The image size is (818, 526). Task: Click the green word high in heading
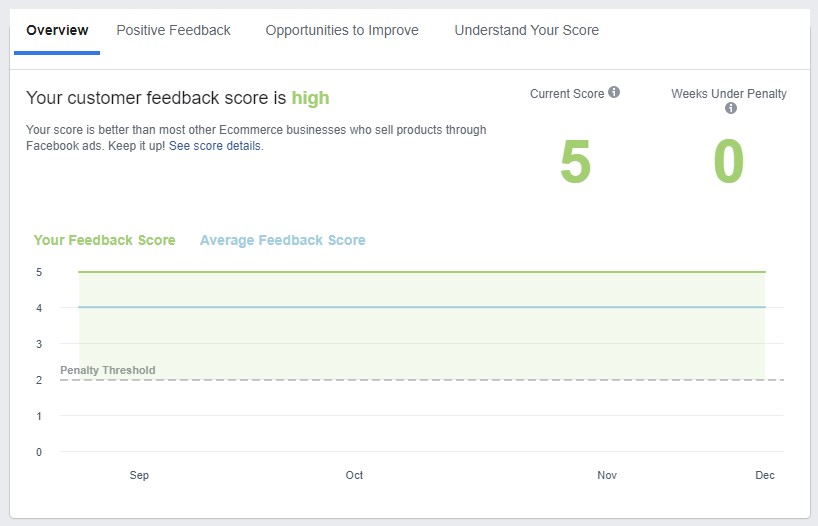click(310, 98)
